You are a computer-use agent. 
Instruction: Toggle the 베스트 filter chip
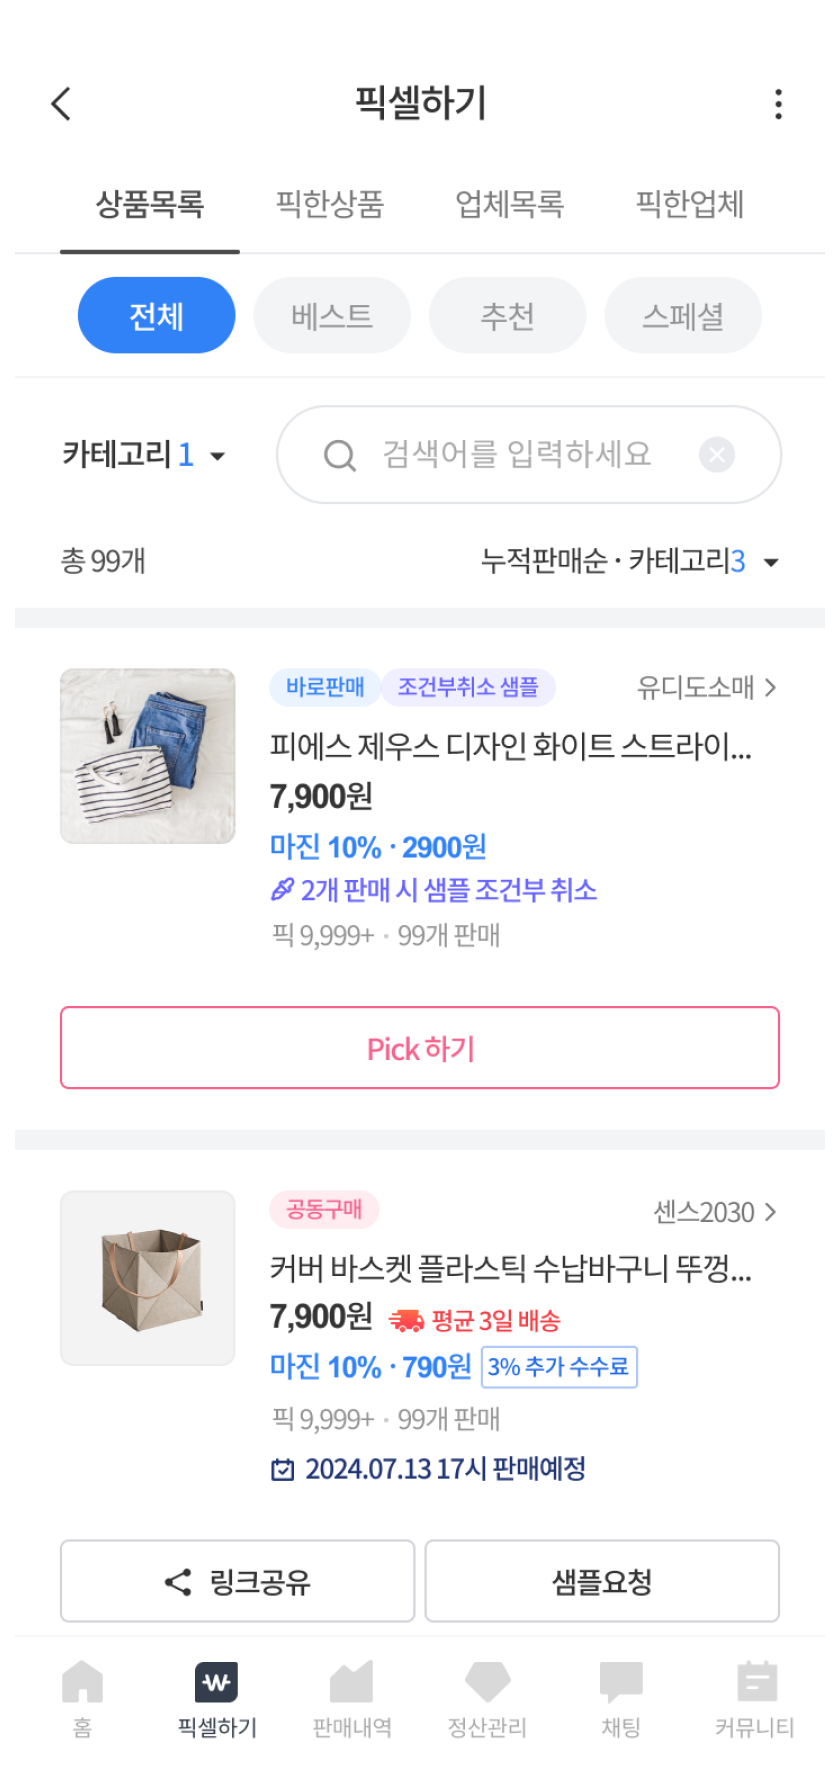[x=332, y=316]
